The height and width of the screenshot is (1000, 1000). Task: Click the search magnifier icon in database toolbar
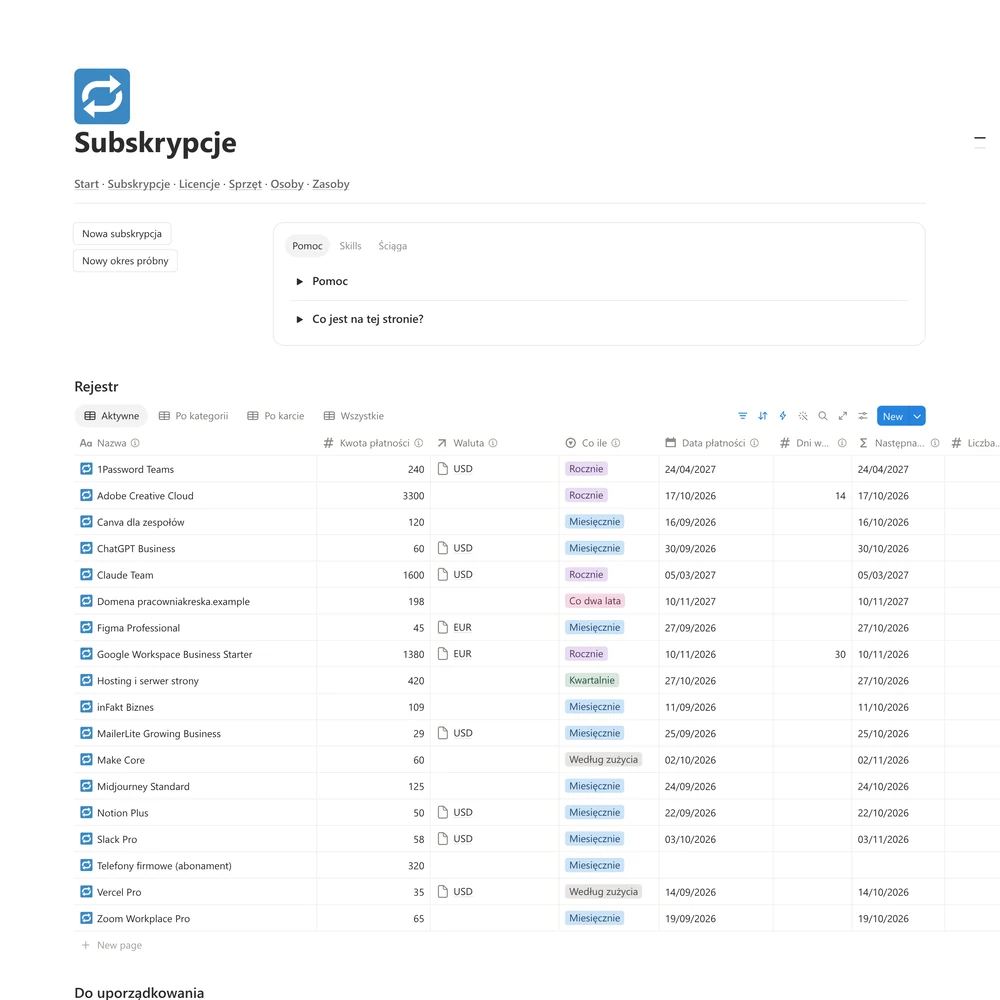823,416
